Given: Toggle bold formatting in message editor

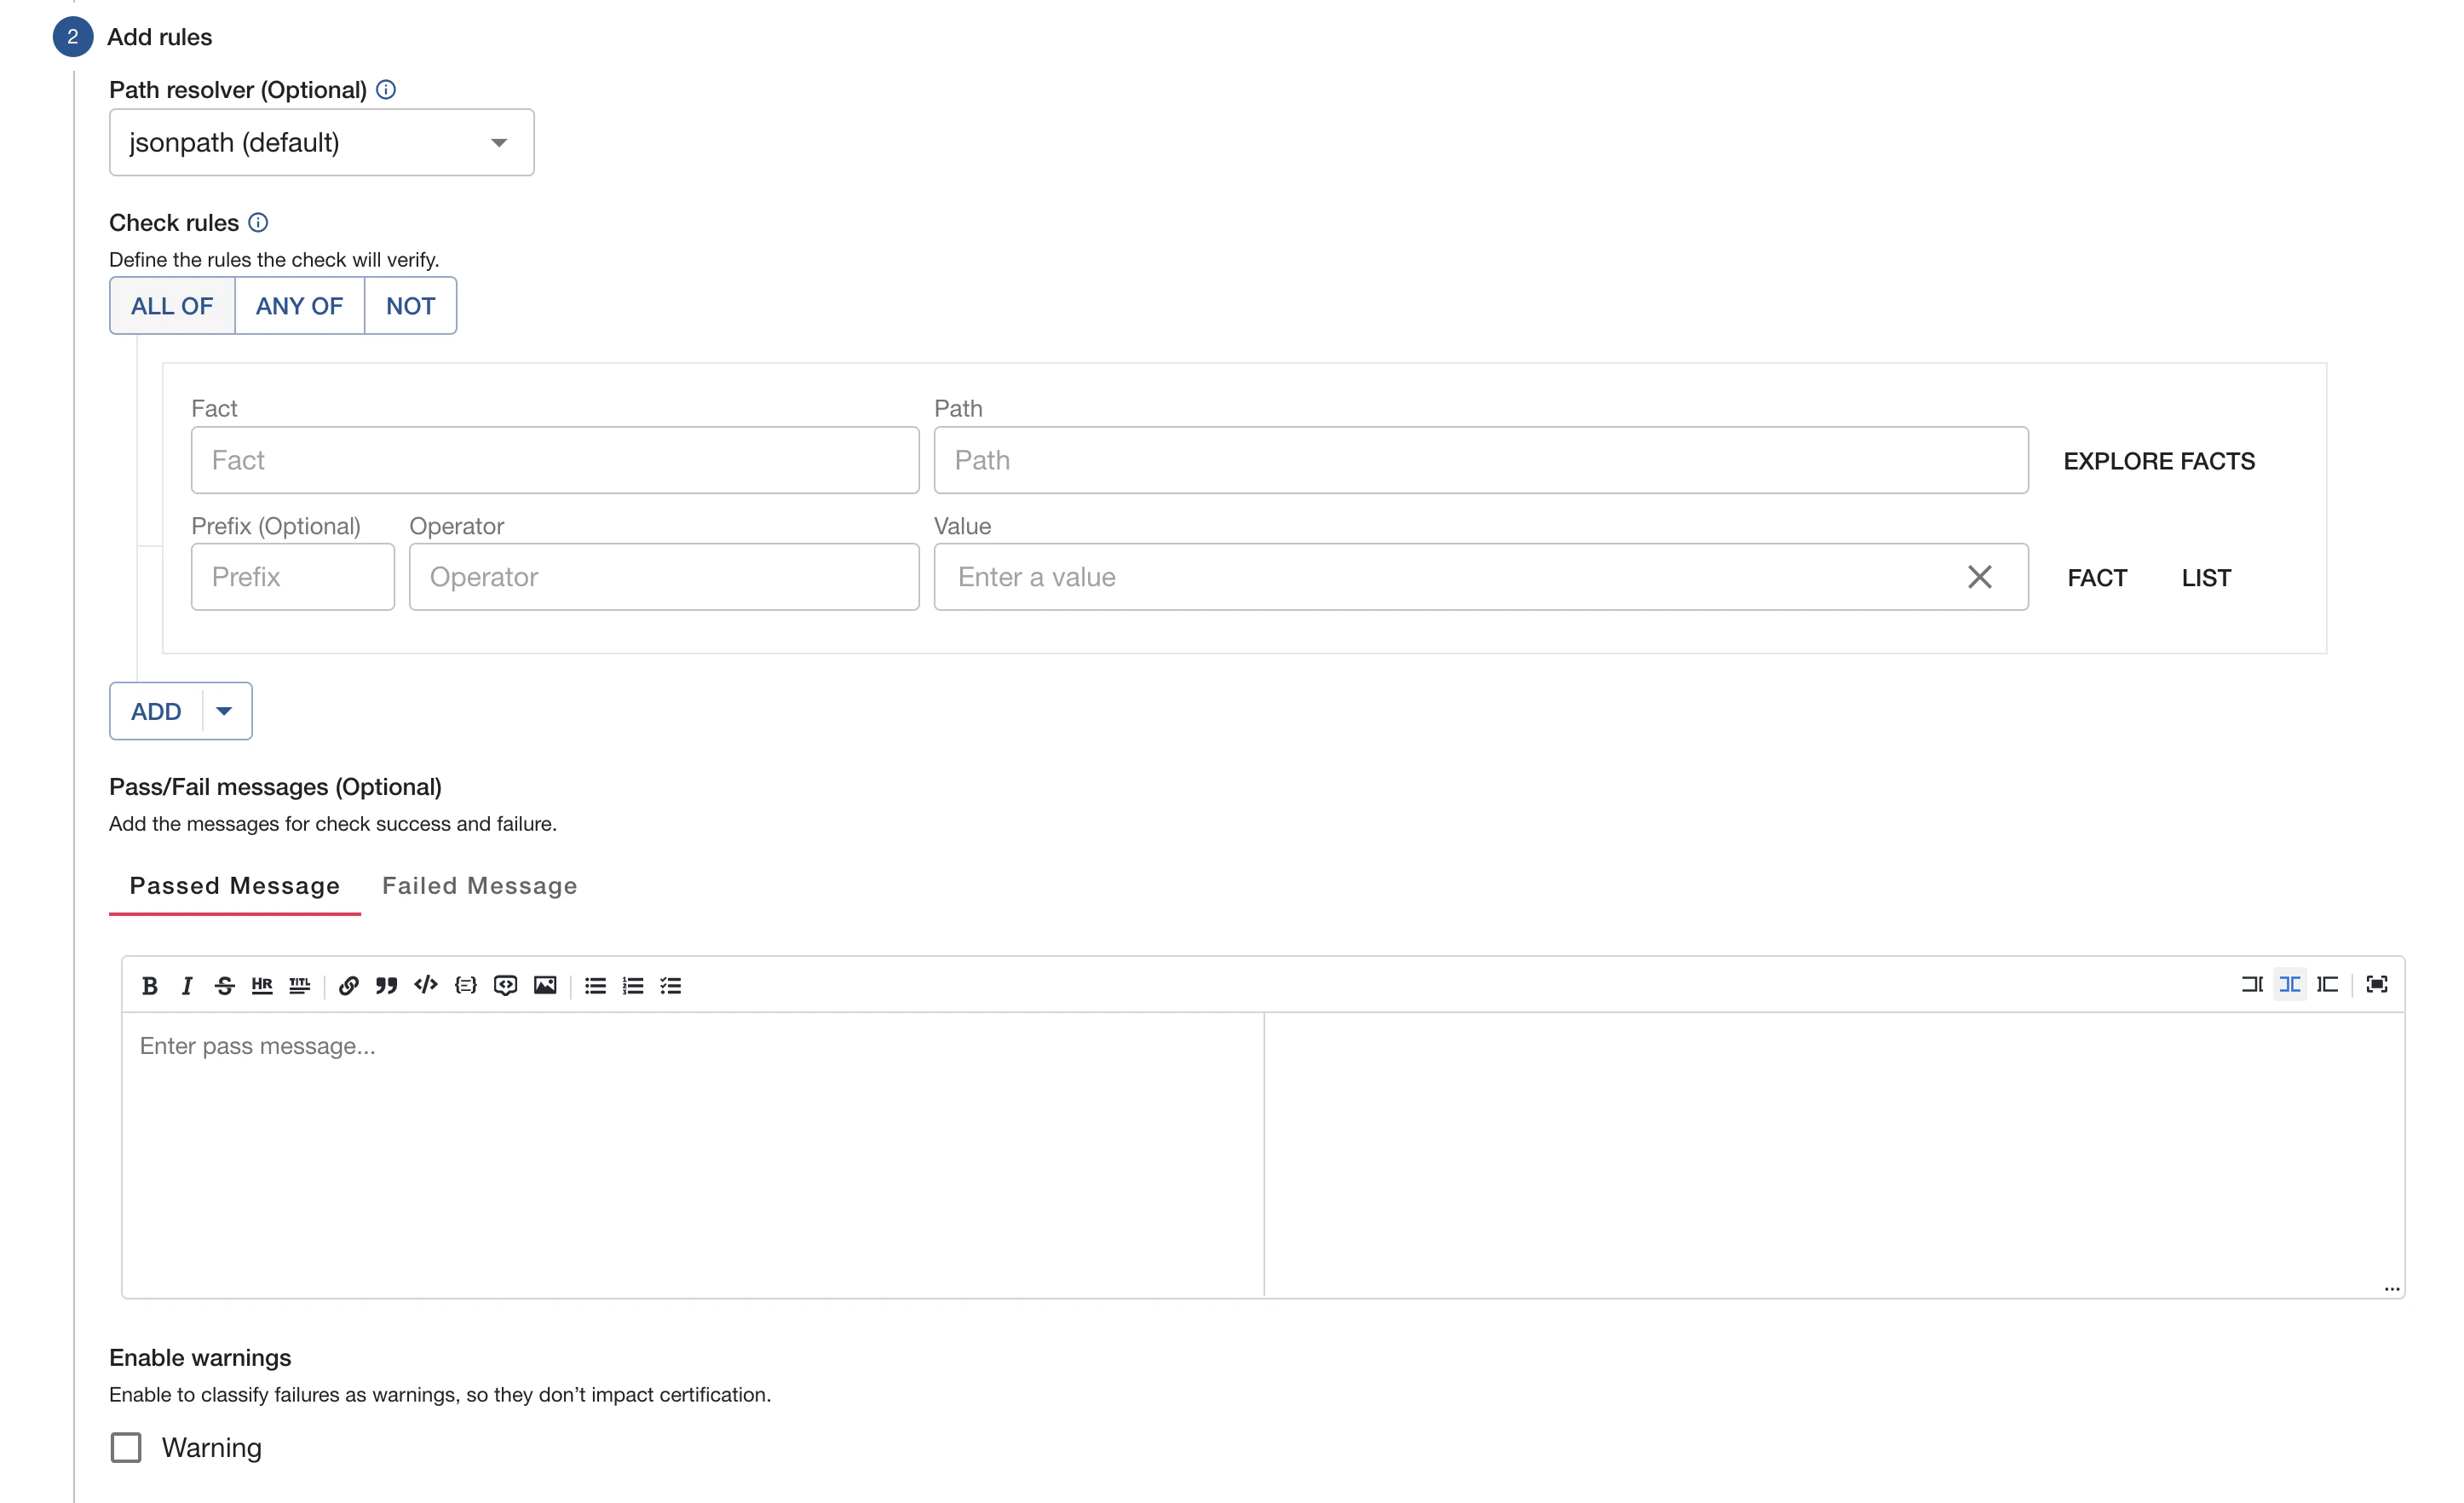Looking at the screenshot, I should click(150, 986).
